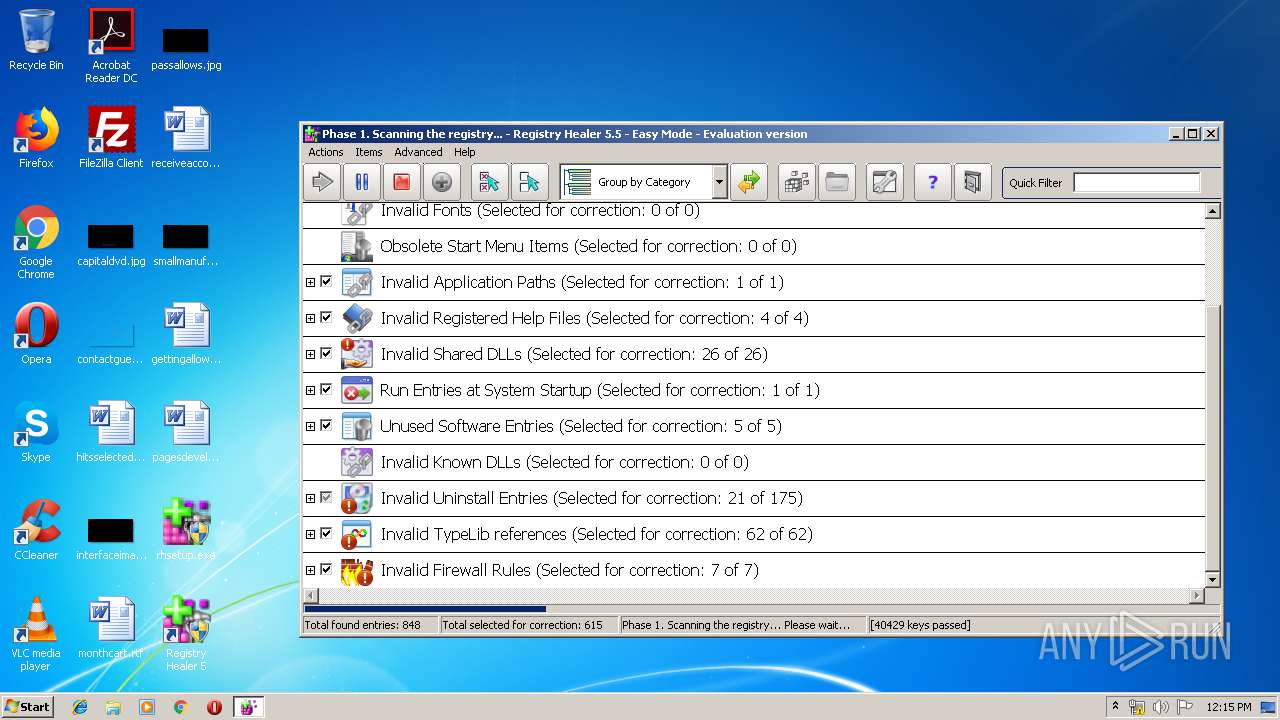This screenshot has width=1280, height=720.
Task: Click the keys passed status counter
Action: click(x=920, y=625)
